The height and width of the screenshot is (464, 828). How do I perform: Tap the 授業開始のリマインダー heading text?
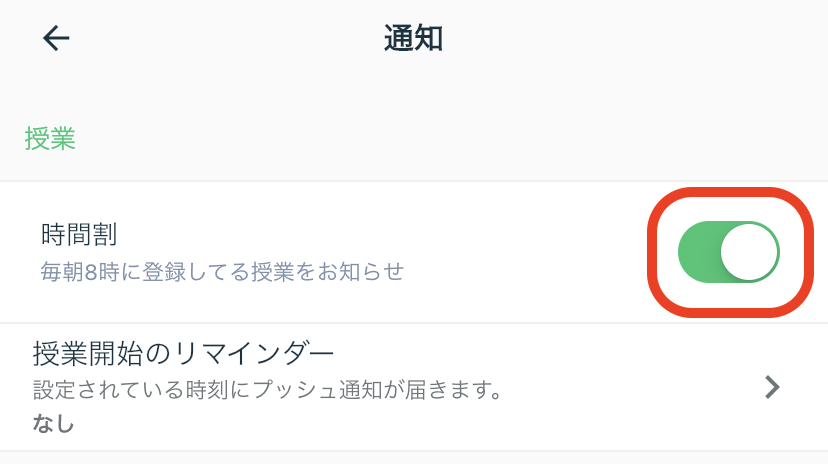click(183, 353)
